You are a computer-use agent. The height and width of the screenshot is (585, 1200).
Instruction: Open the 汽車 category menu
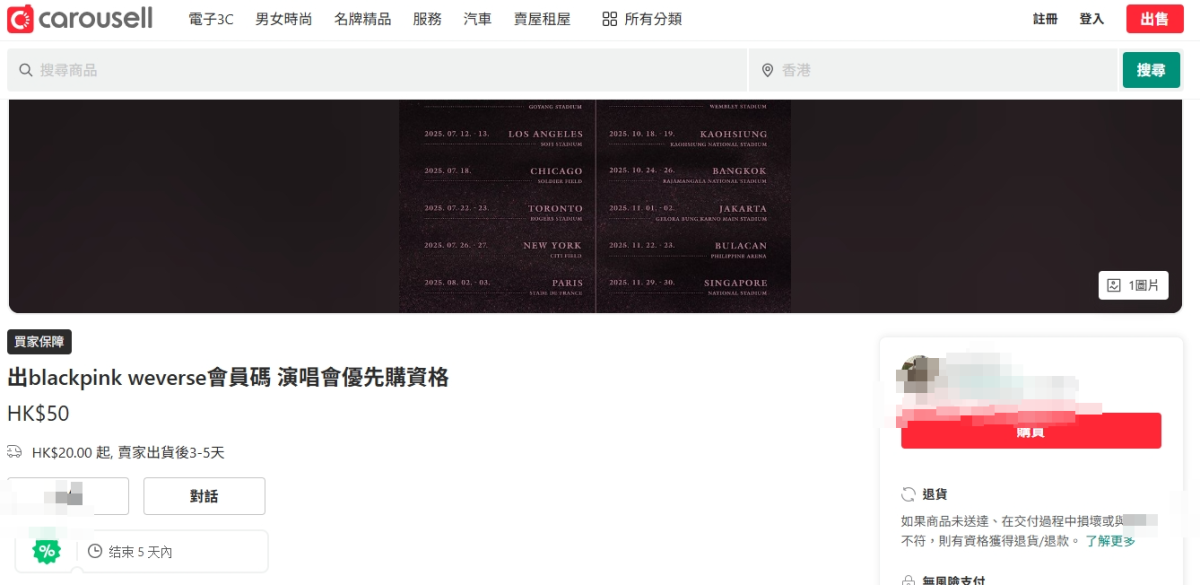pyautogui.click(x=478, y=19)
